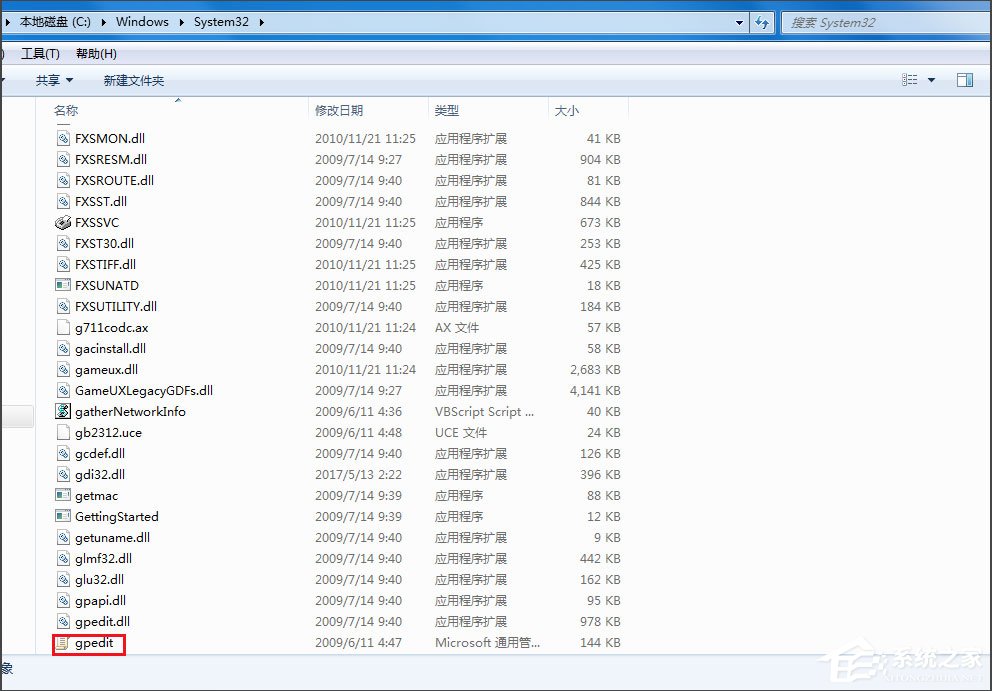Click the refresh icon next to address bar
This screenshot has height=691, width=992.
pyautogui.click(x=761, y=21)
